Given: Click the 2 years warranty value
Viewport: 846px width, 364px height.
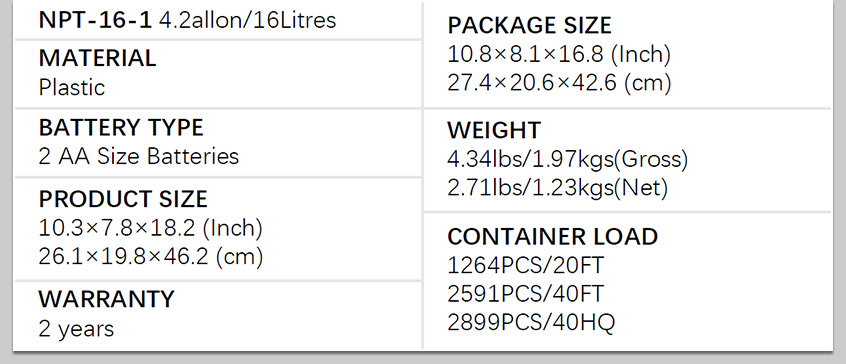Looking at the screenshot, I should point(76,328).
